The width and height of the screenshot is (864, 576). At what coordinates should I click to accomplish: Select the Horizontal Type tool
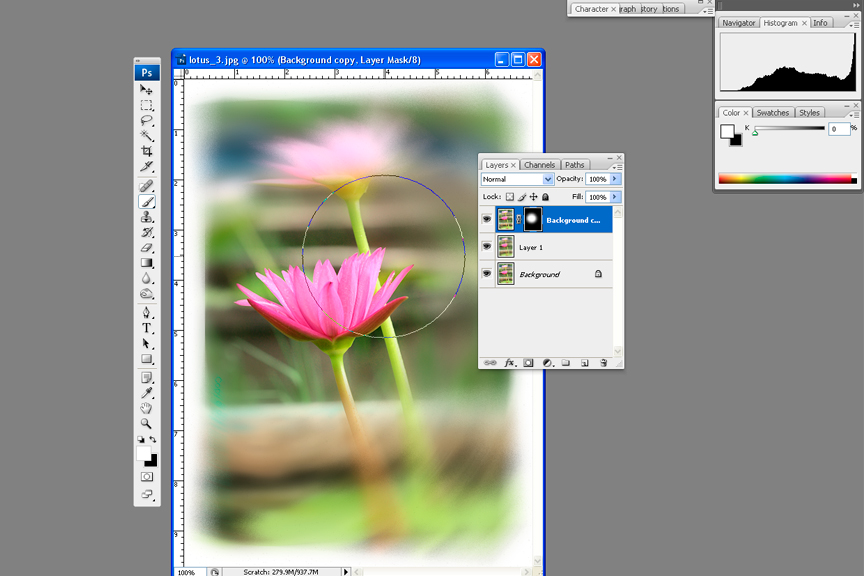(147, 328)
